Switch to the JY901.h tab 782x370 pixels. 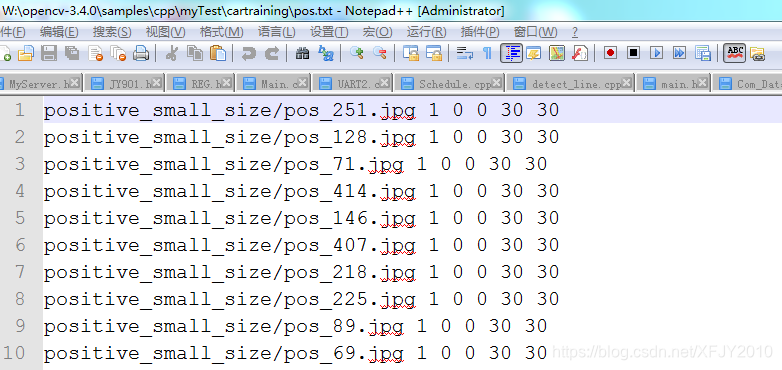125,84
